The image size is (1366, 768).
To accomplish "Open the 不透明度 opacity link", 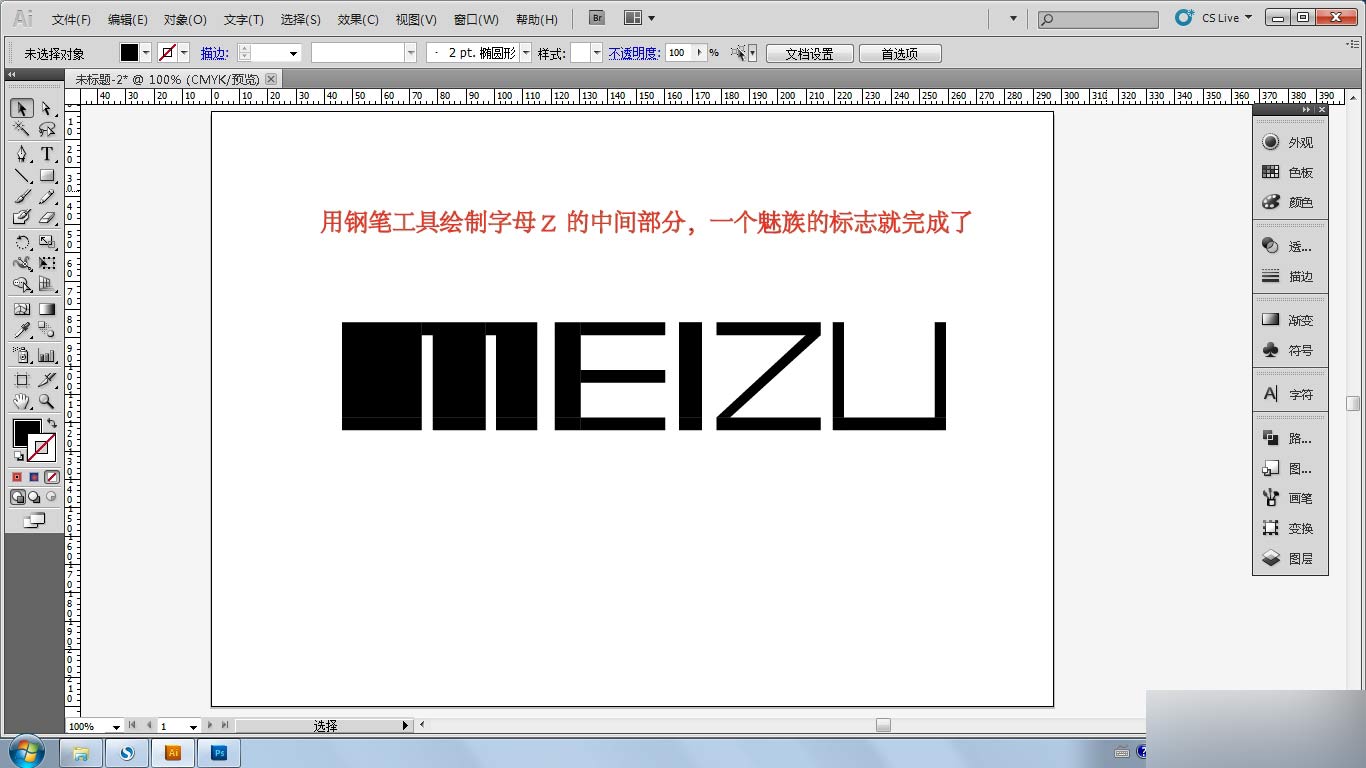I will pyautogui.click(x=634, y=54).
